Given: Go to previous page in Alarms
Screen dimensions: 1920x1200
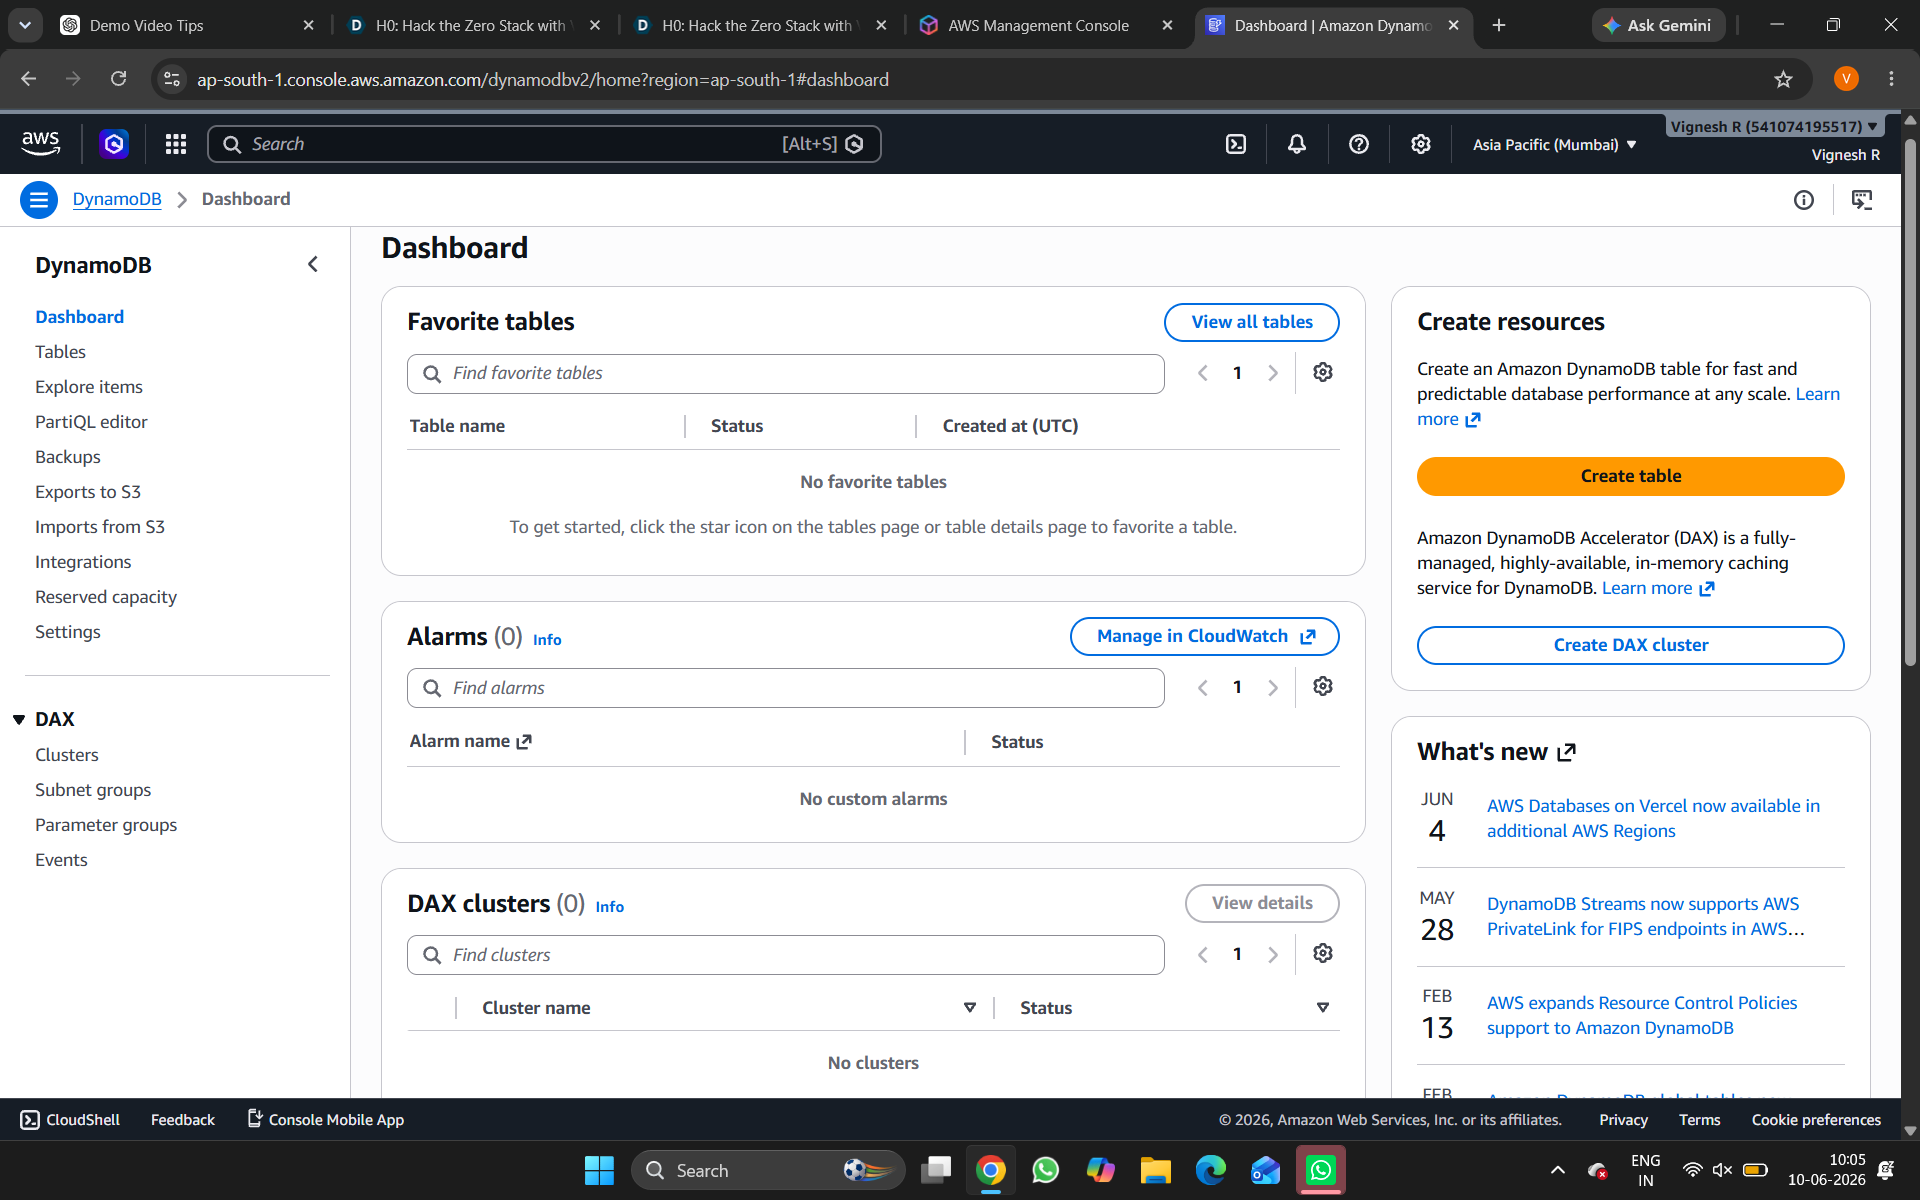Looking at the screenshot, I should (1202, 687).
